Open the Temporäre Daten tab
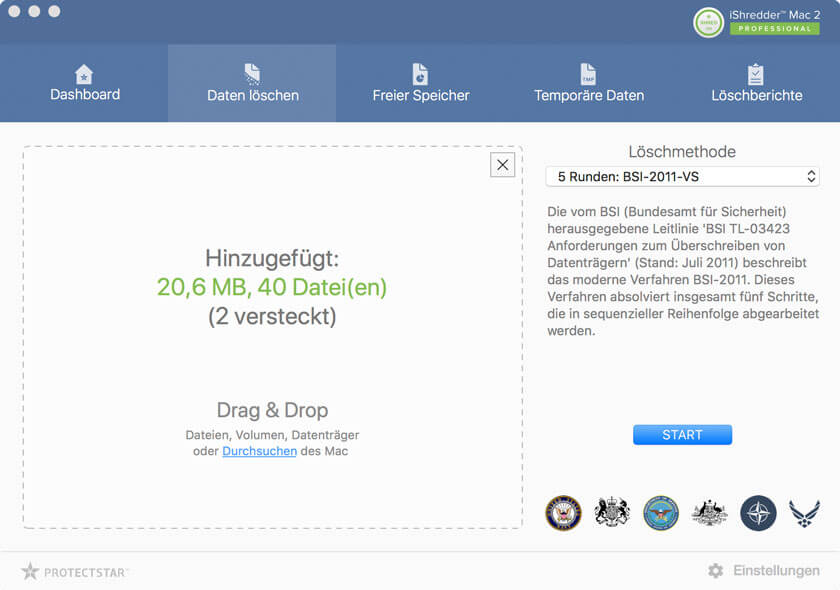Screen dimensions: 840x590 (x=588, y=83)
